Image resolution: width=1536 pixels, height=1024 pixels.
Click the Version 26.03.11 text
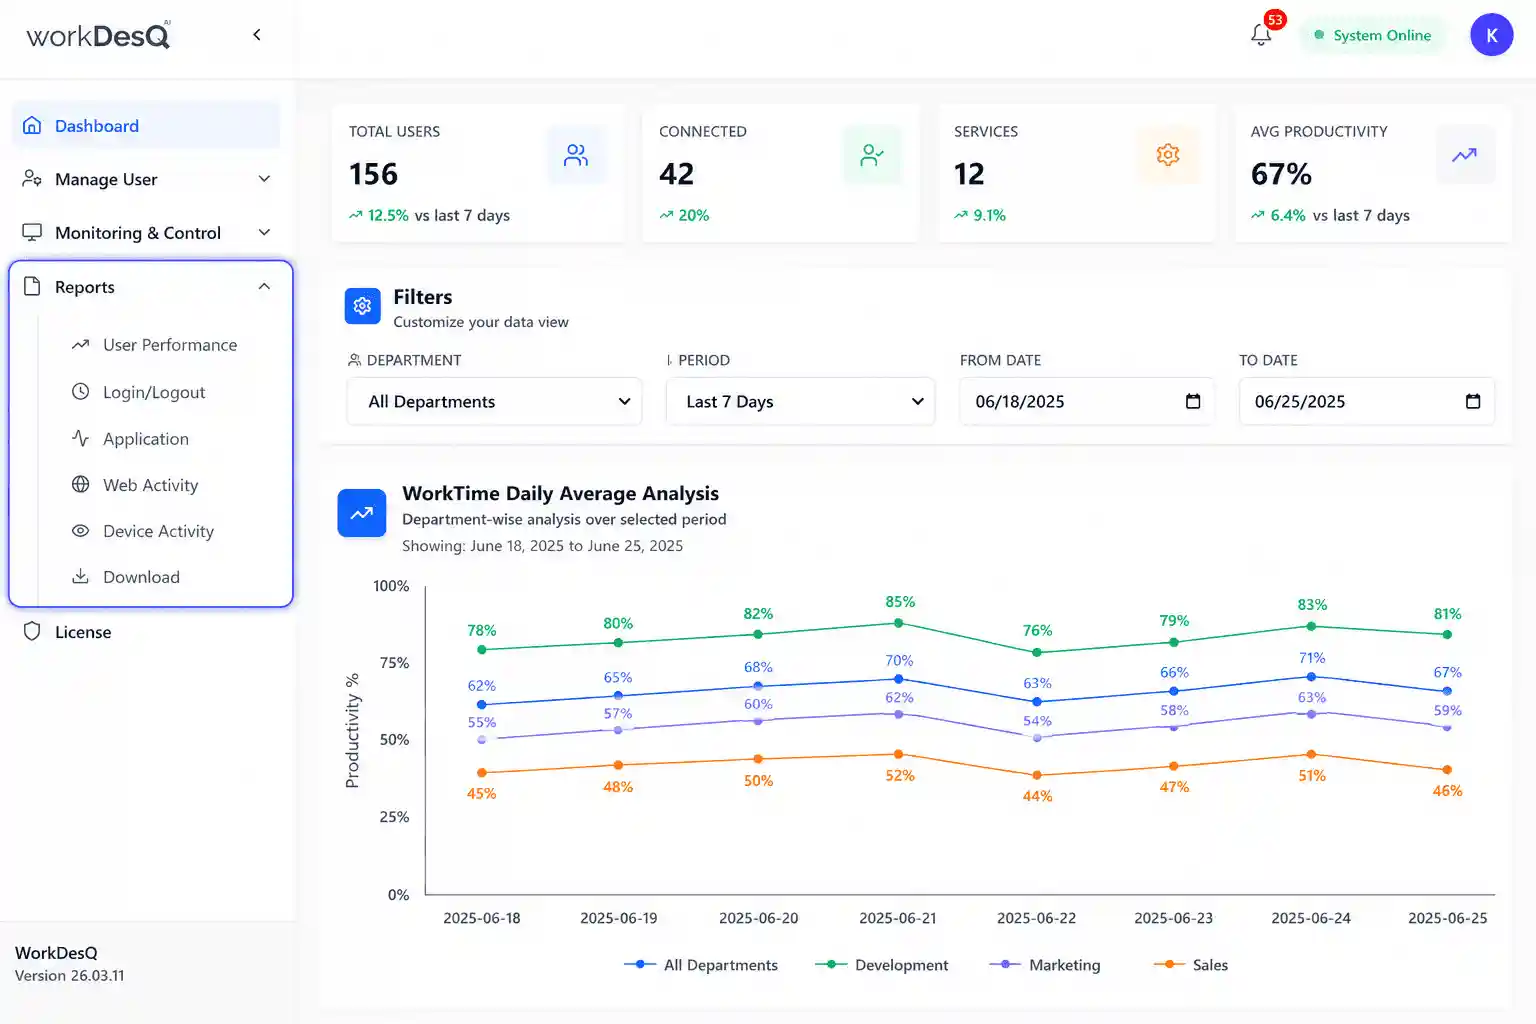[70, 975]
